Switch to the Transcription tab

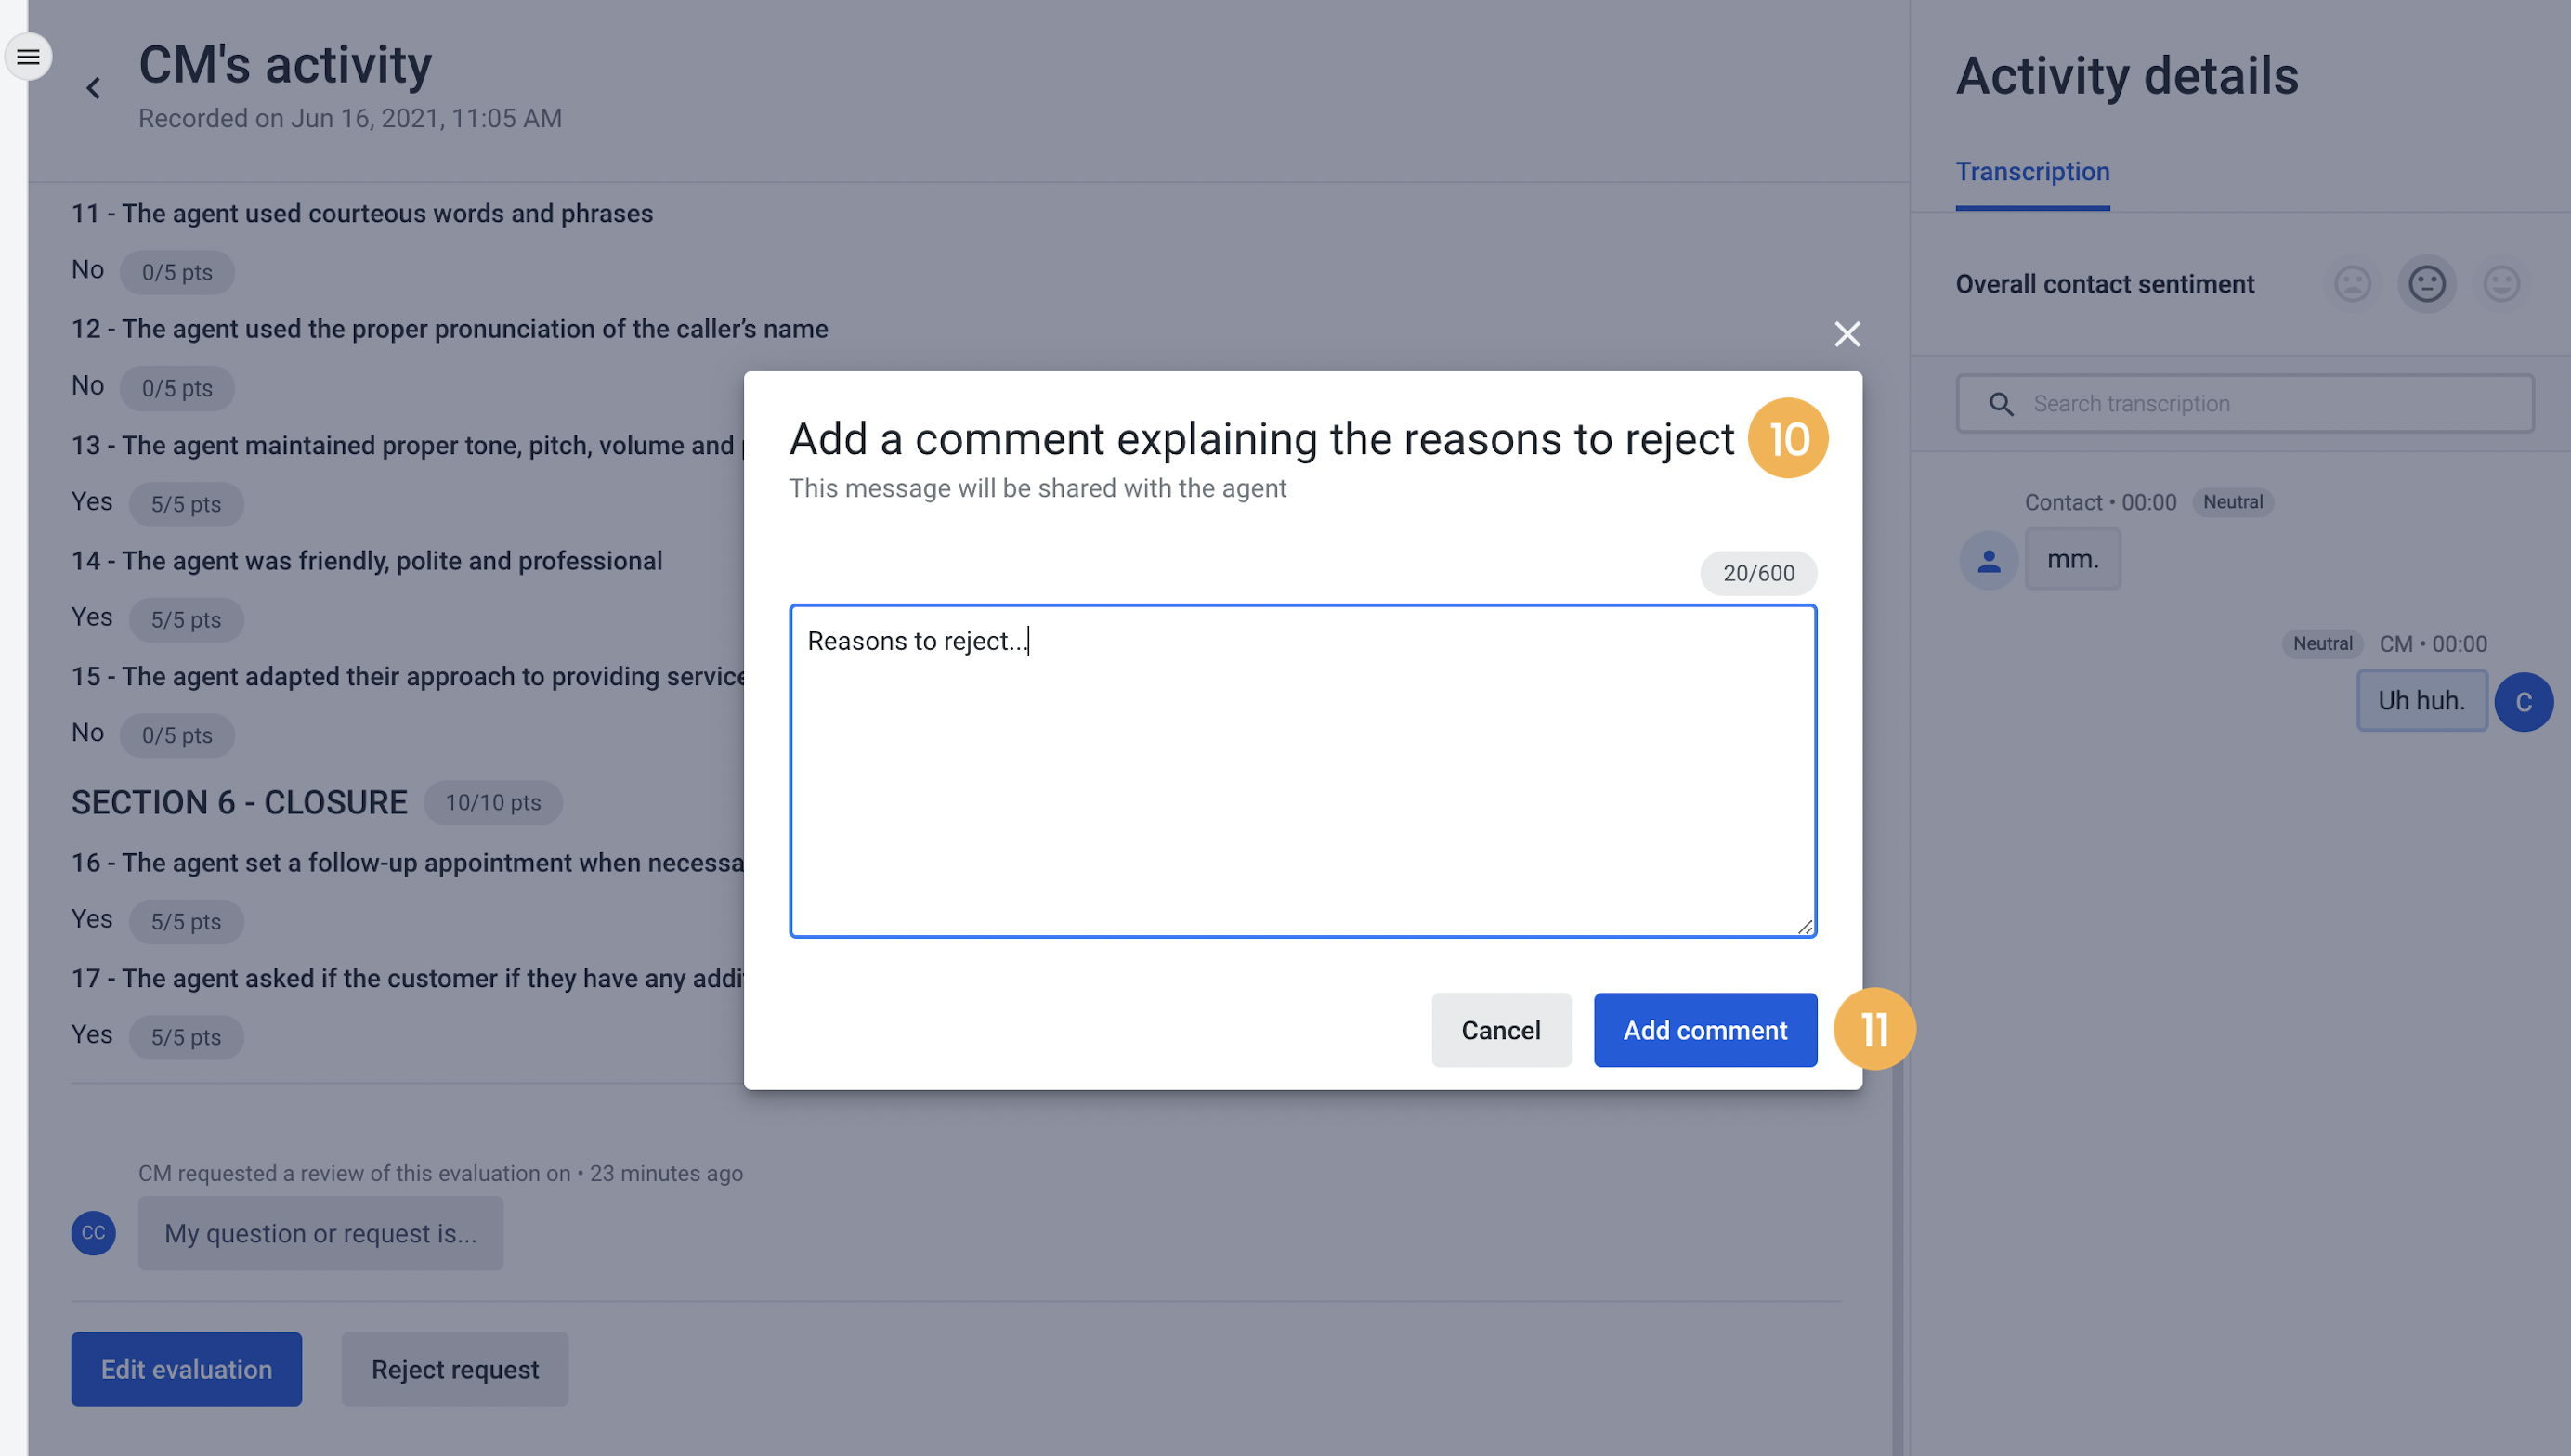[x=2032, y=171]
